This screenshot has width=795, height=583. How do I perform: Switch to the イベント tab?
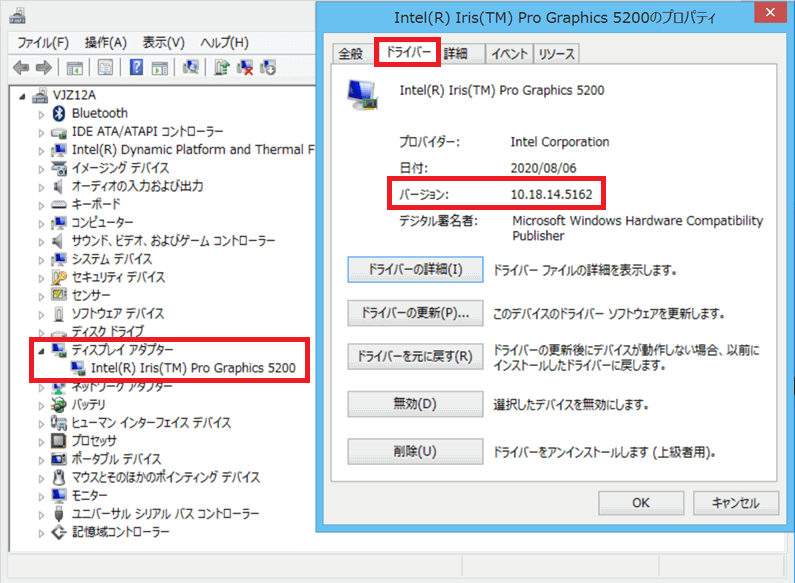click(510, 54)
